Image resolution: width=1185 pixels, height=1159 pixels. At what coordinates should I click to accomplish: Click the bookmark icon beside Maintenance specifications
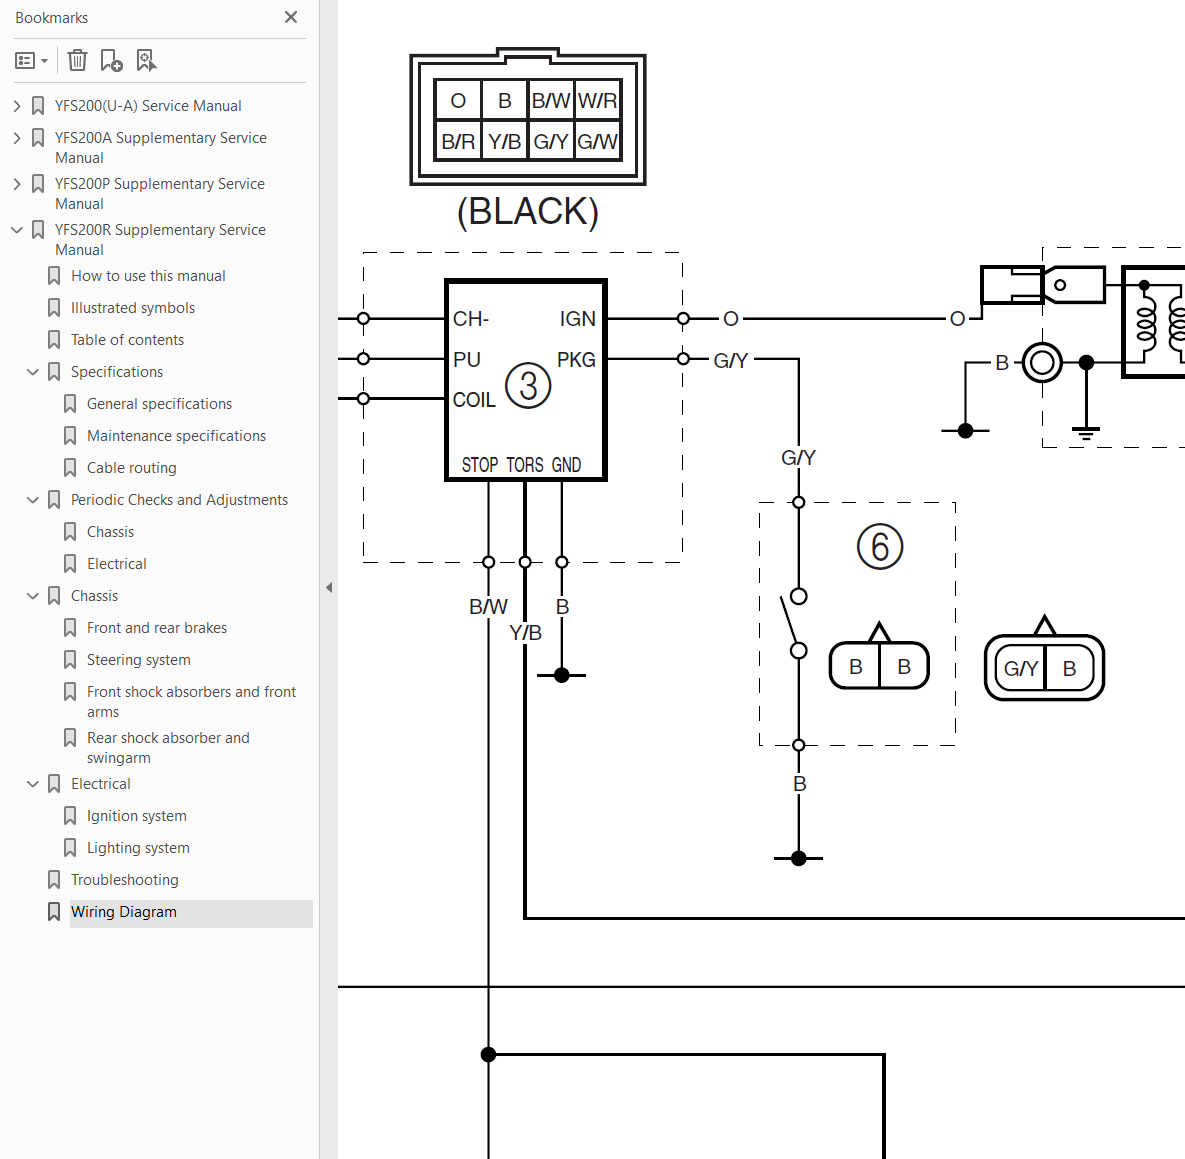tap(70, 436)
